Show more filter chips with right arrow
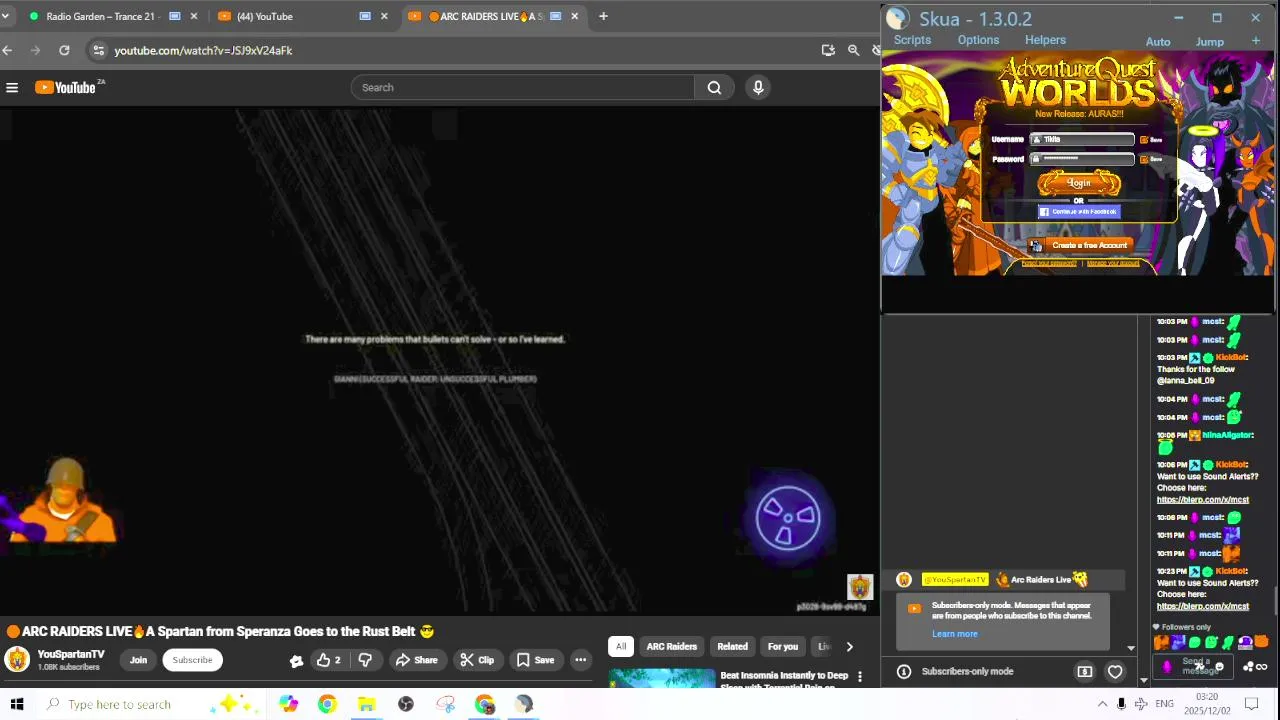Screen dimensions: 1280x720 click(849, 647)
